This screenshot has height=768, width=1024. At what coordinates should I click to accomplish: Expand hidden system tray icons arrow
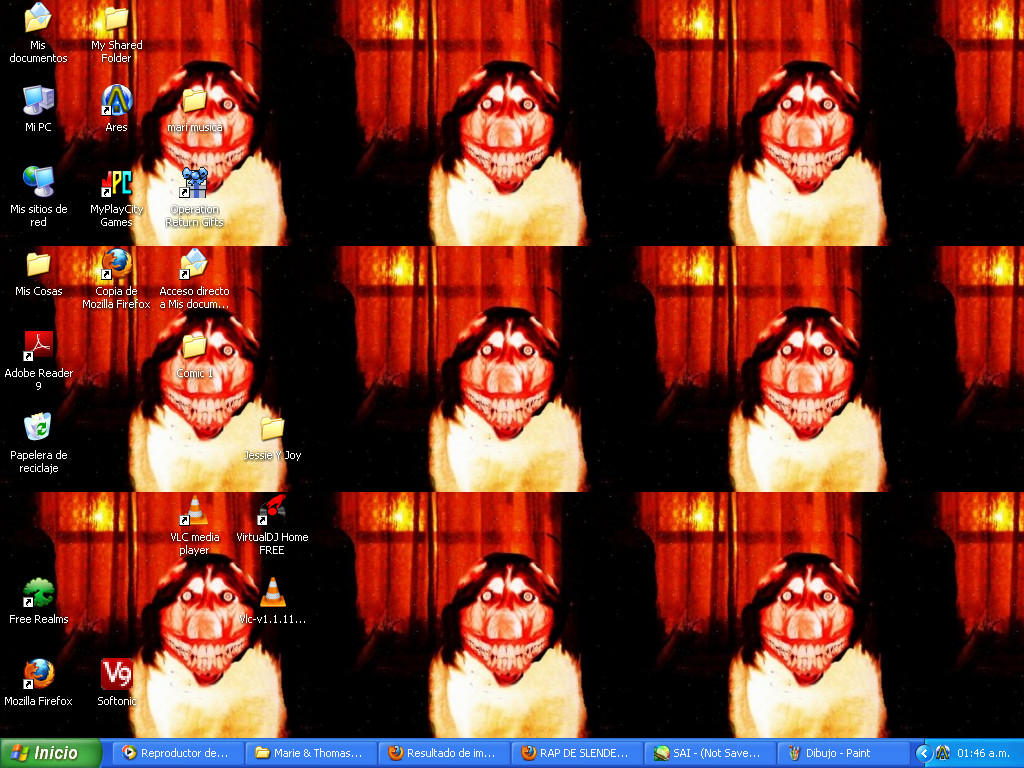[923, 754]
